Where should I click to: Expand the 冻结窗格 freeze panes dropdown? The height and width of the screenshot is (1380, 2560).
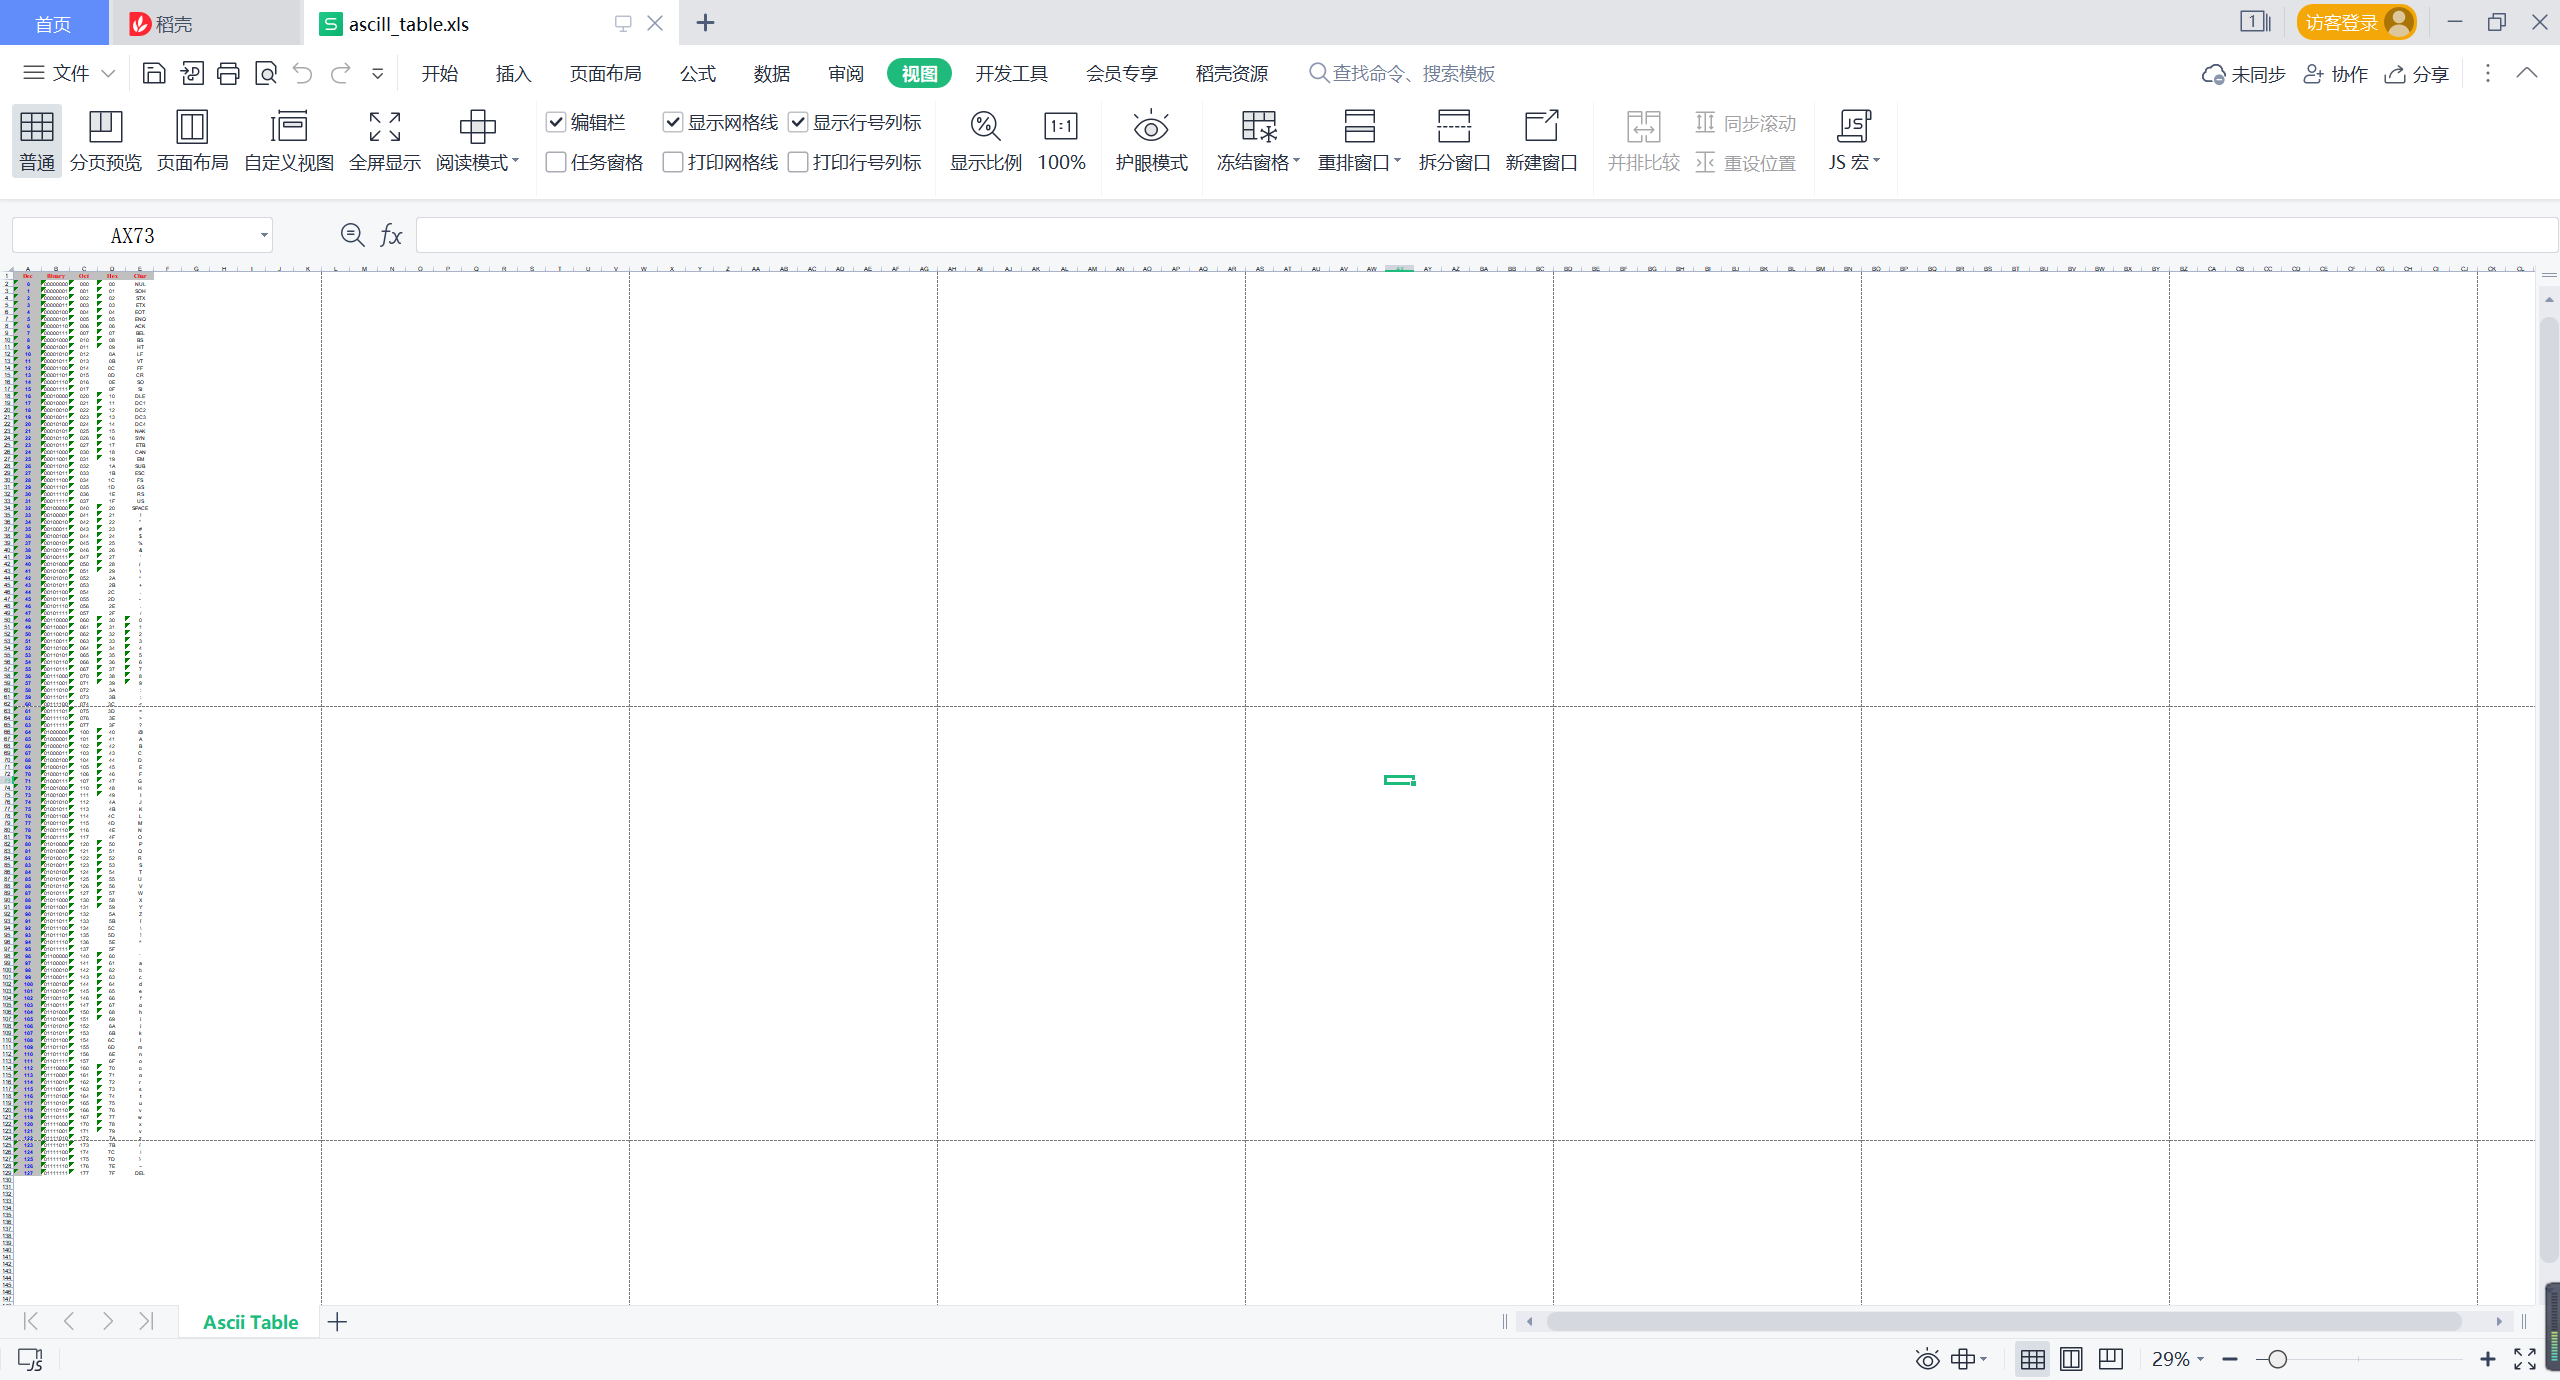click(x=1296, y=161)
